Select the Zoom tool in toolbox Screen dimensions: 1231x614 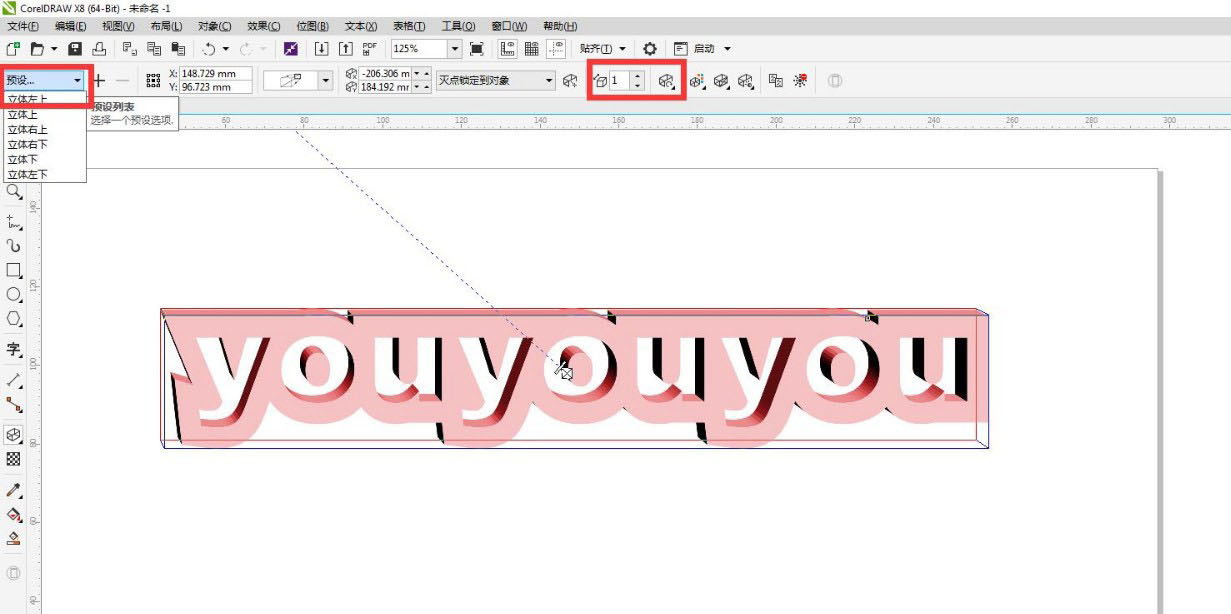[14, 192]
